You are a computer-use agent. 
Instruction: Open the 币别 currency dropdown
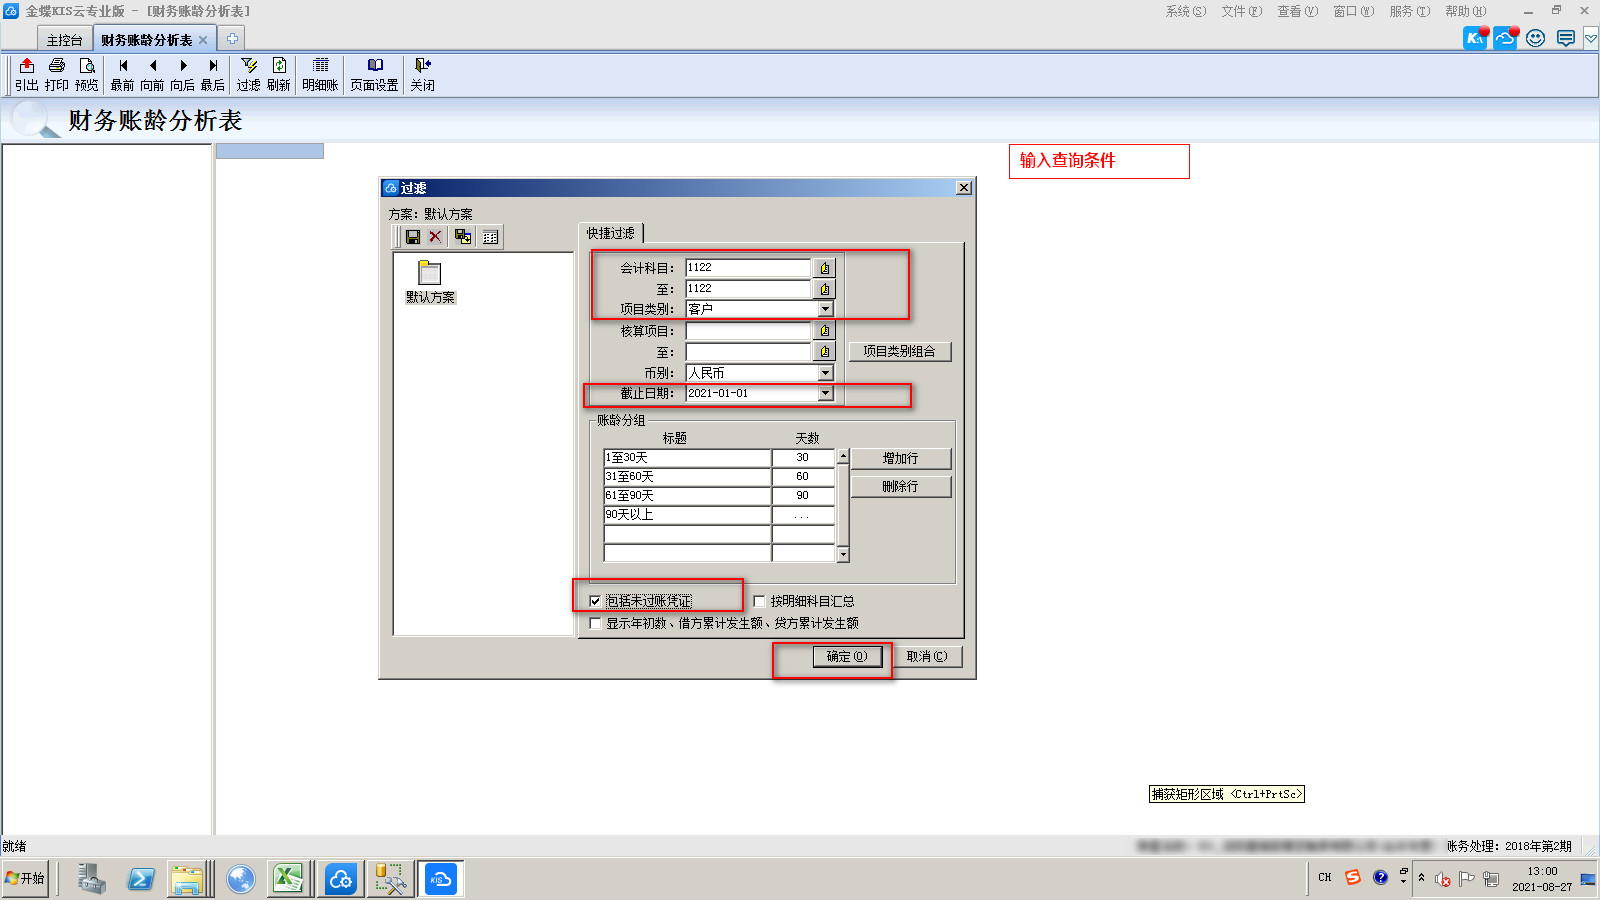tap(825, 373)
